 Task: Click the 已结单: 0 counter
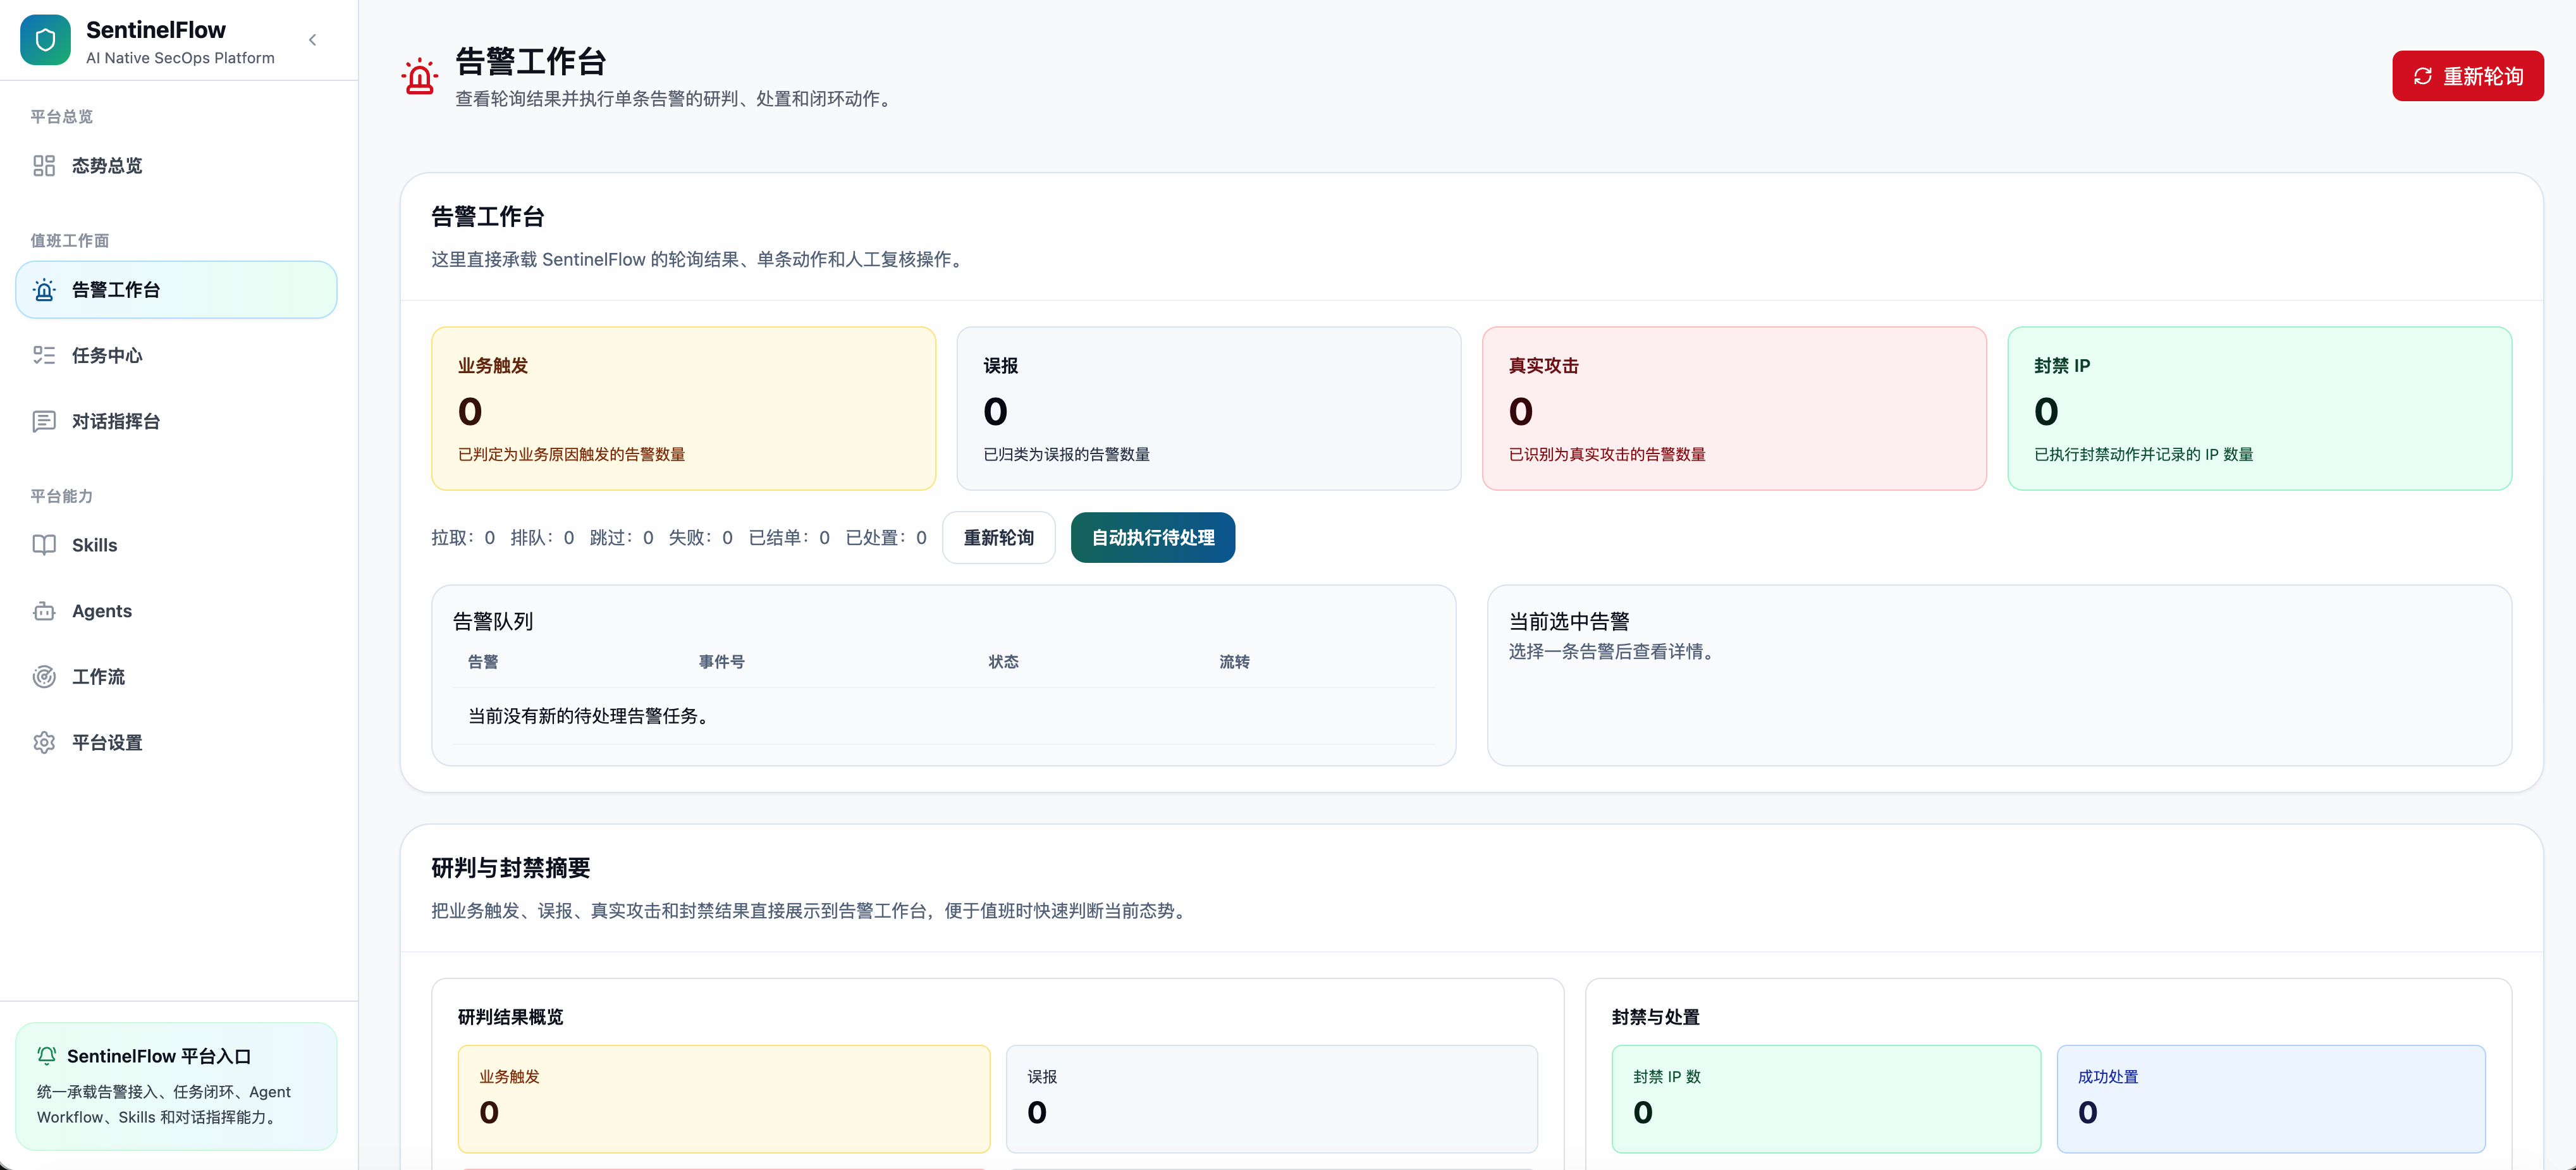pyautogui.click(x=790, y=538)
